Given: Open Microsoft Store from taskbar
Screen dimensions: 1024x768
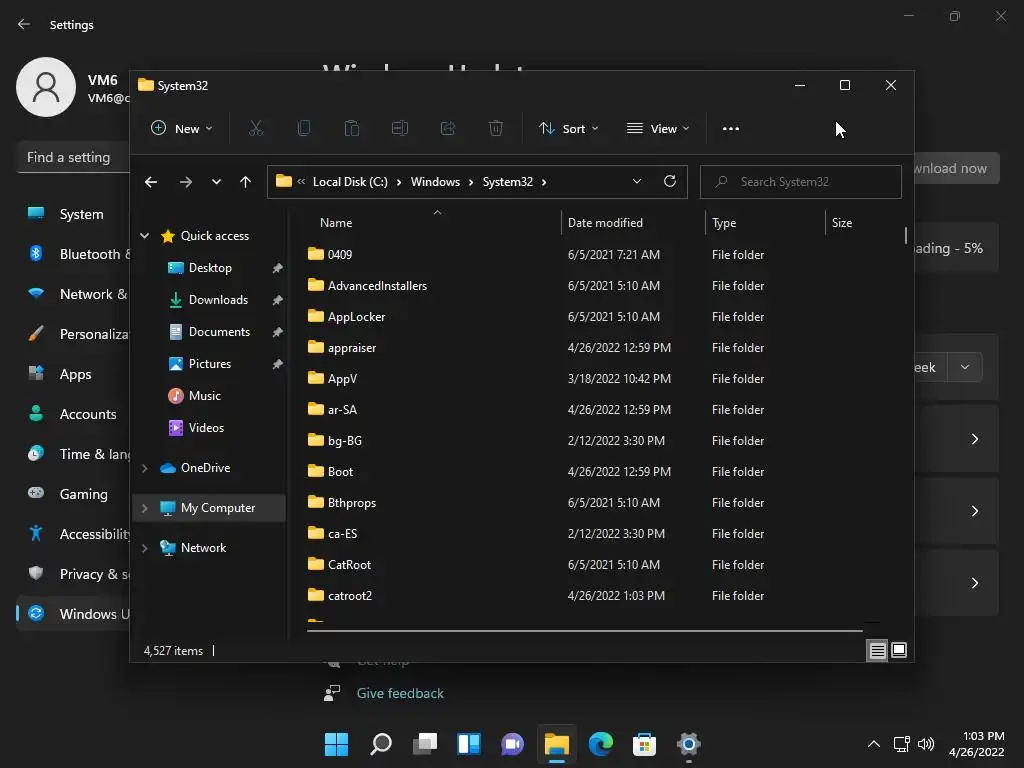Looking at the screenshot, I should [645, 744].
